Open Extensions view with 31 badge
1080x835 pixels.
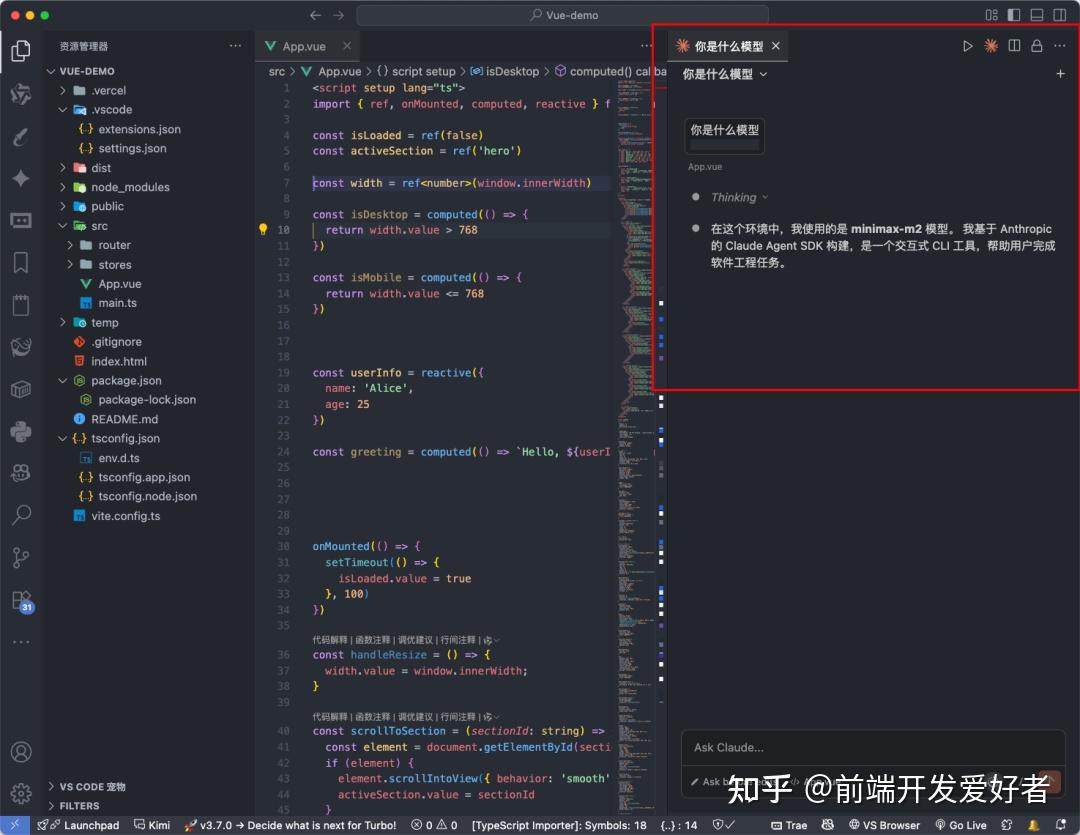click(20, 600)
